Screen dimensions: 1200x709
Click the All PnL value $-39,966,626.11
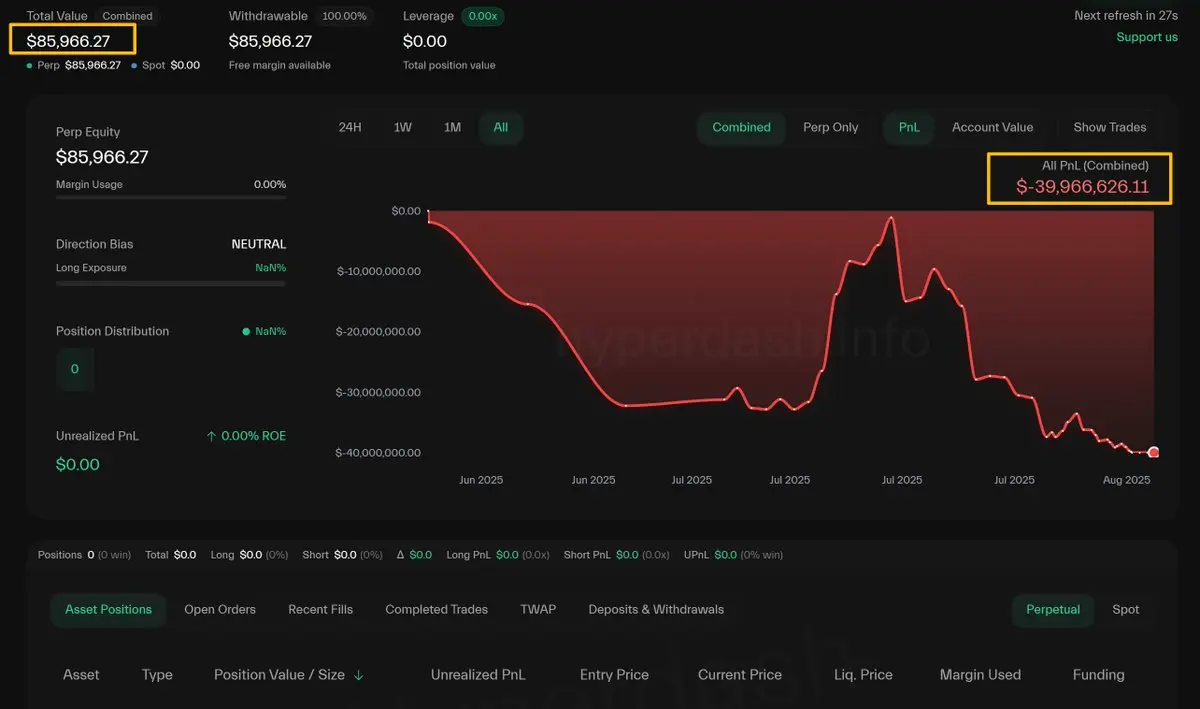[1082, 186]
